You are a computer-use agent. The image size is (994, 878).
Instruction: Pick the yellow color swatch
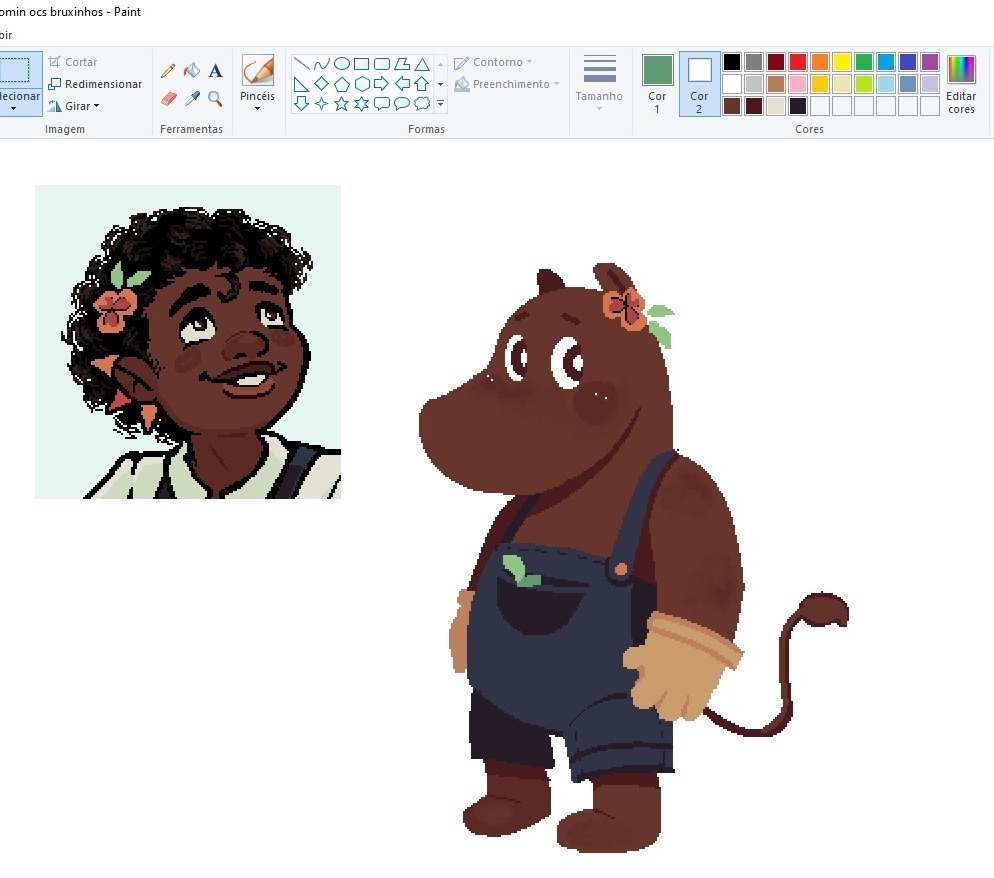pyautogui.click(x=842, y=62)
